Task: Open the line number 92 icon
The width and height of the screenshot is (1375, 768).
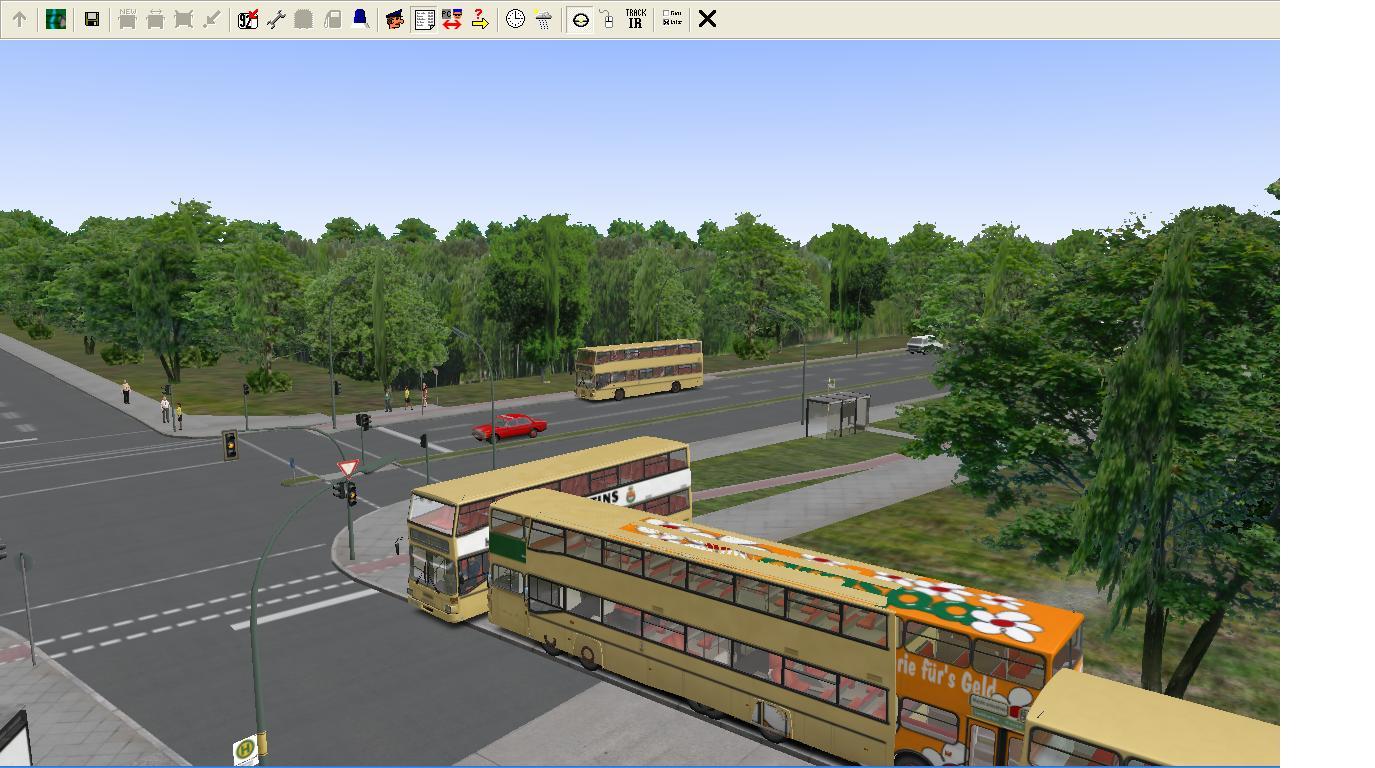Action: click(x=248, y=19)
